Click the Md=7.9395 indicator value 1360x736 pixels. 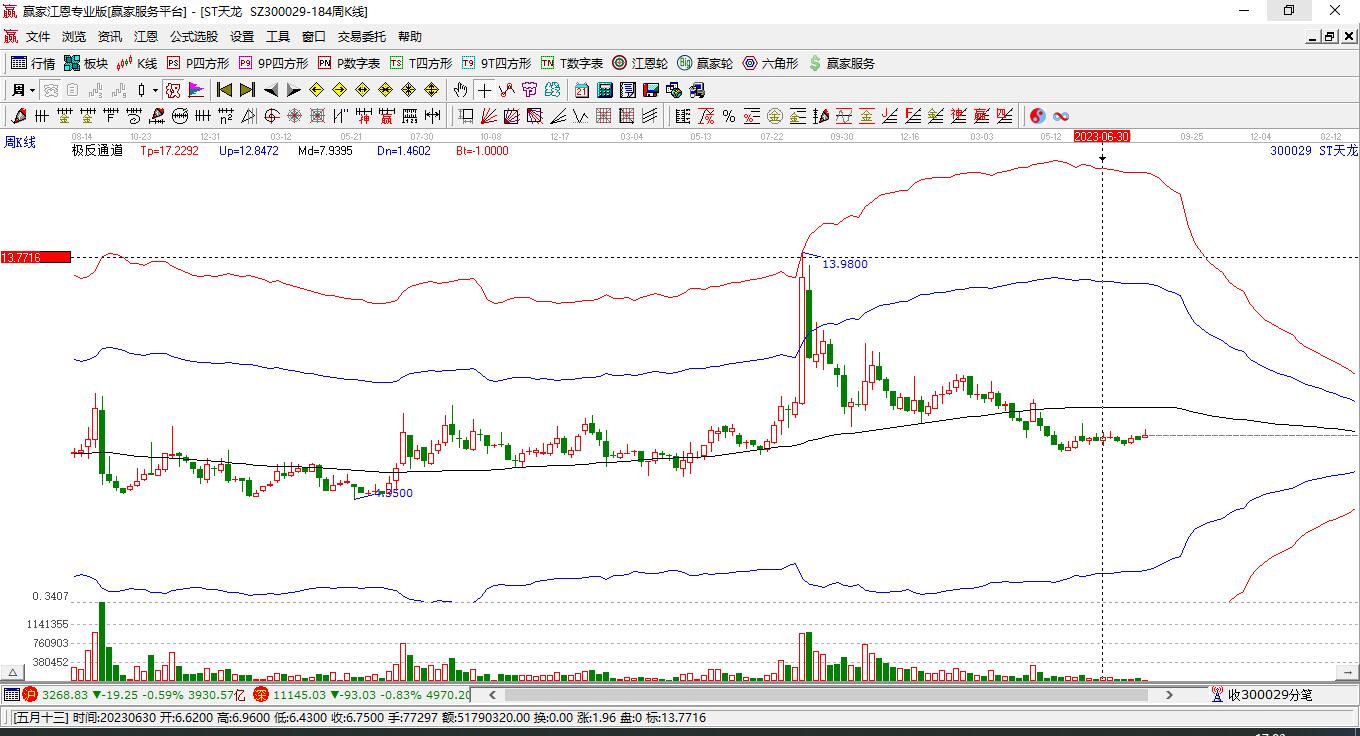pyautogui.click(x=325, y=151)
